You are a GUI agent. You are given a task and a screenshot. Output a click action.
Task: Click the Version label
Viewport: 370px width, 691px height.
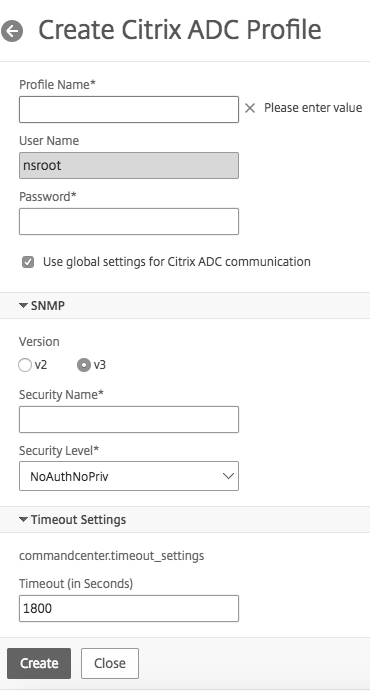tap(39, 342)
